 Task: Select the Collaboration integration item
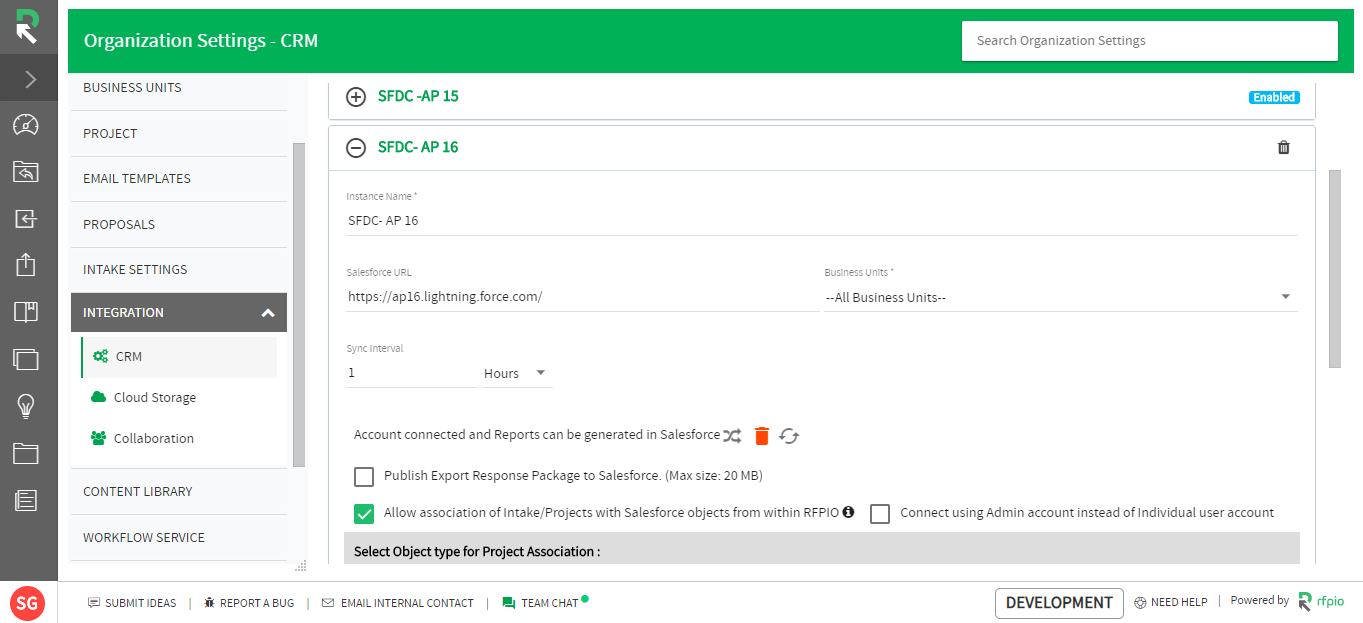tap(179, 439)
